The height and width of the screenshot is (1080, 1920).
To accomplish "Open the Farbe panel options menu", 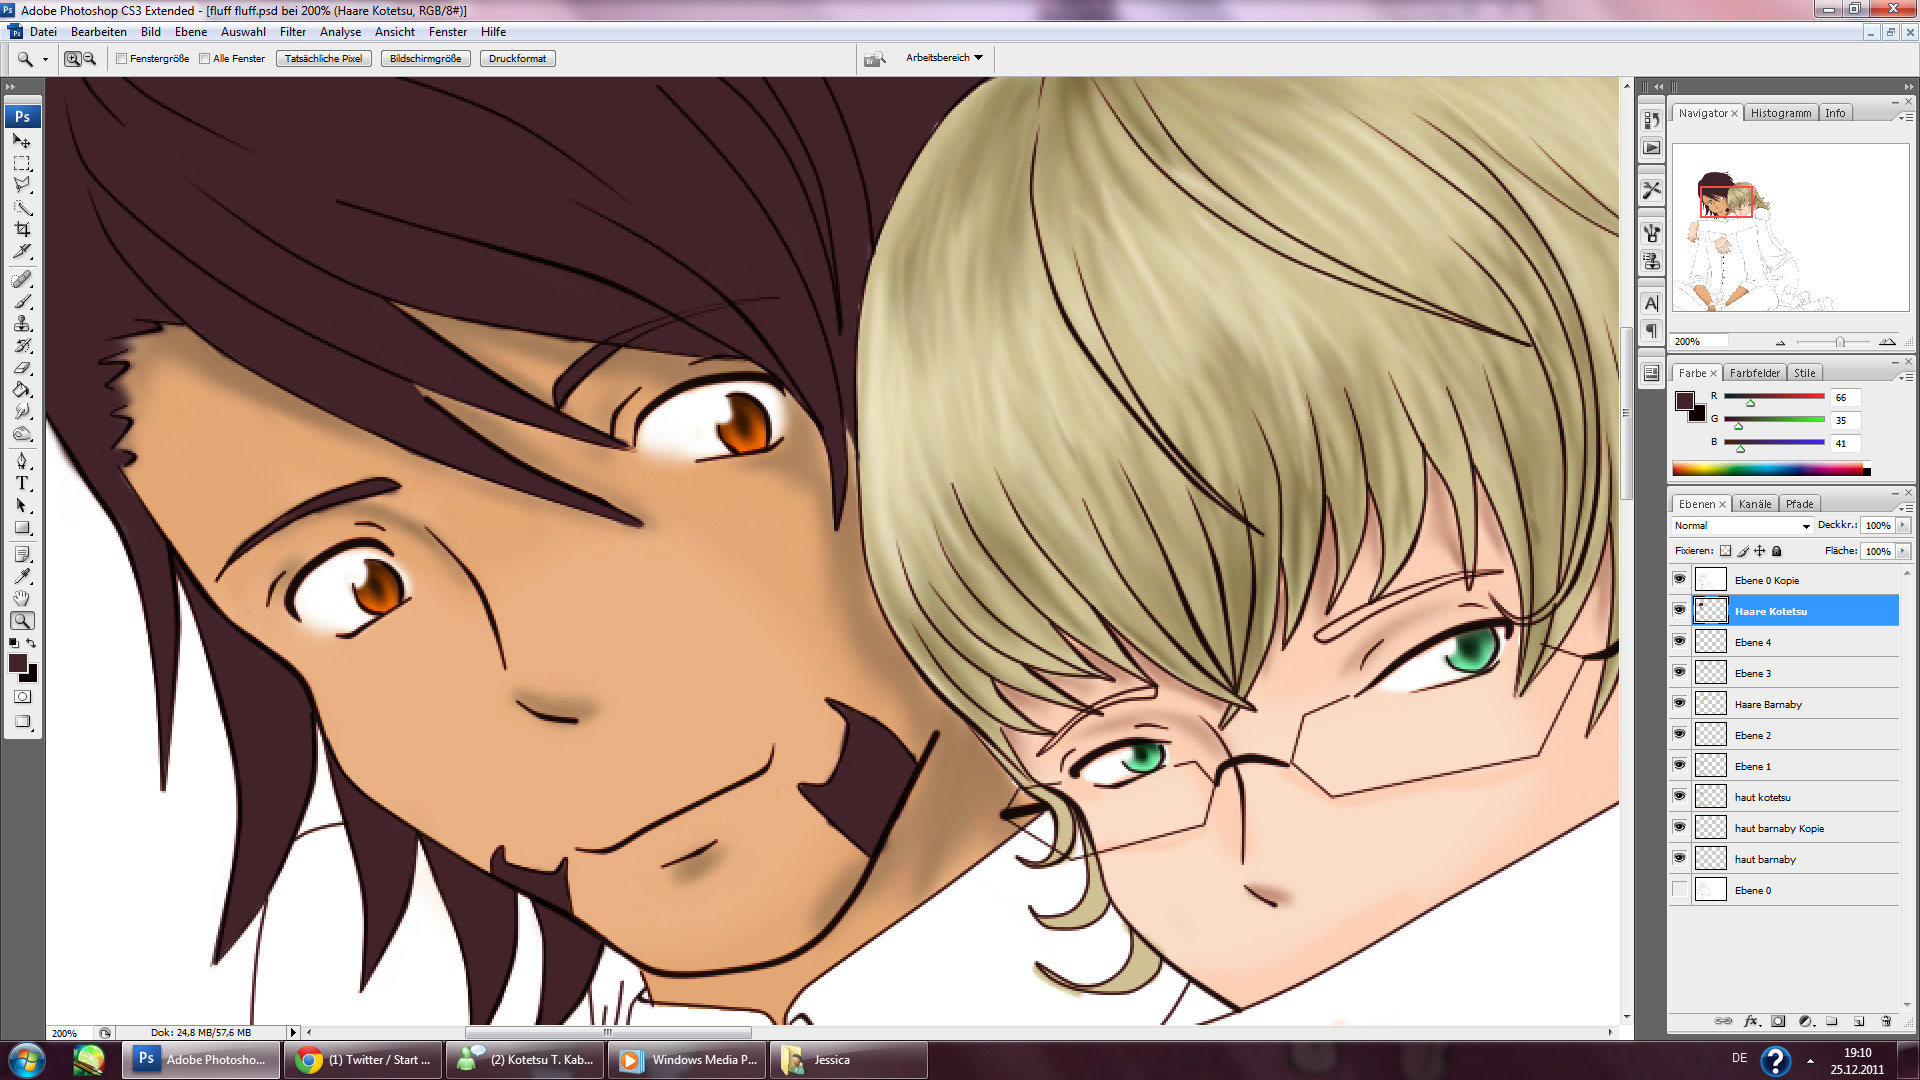I will click(1905, 376).
